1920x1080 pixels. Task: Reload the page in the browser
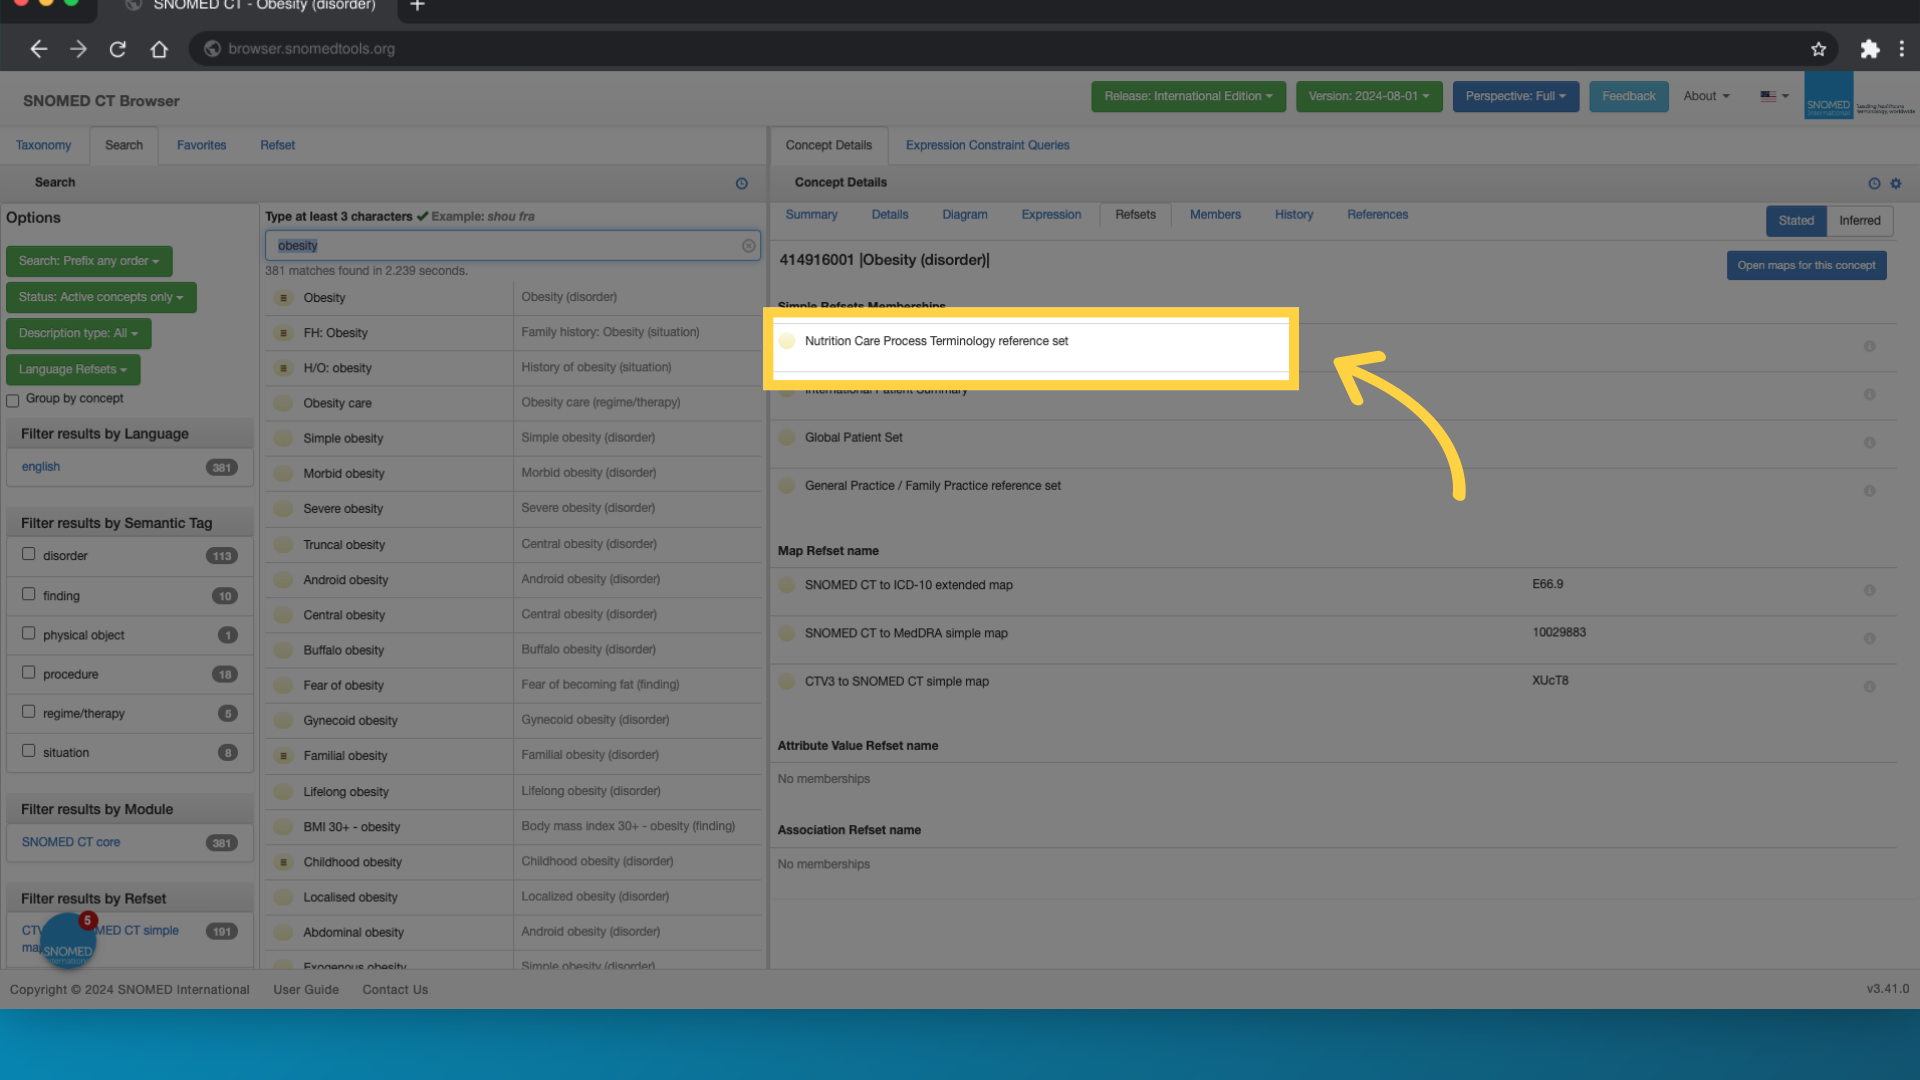coord(118,49)
